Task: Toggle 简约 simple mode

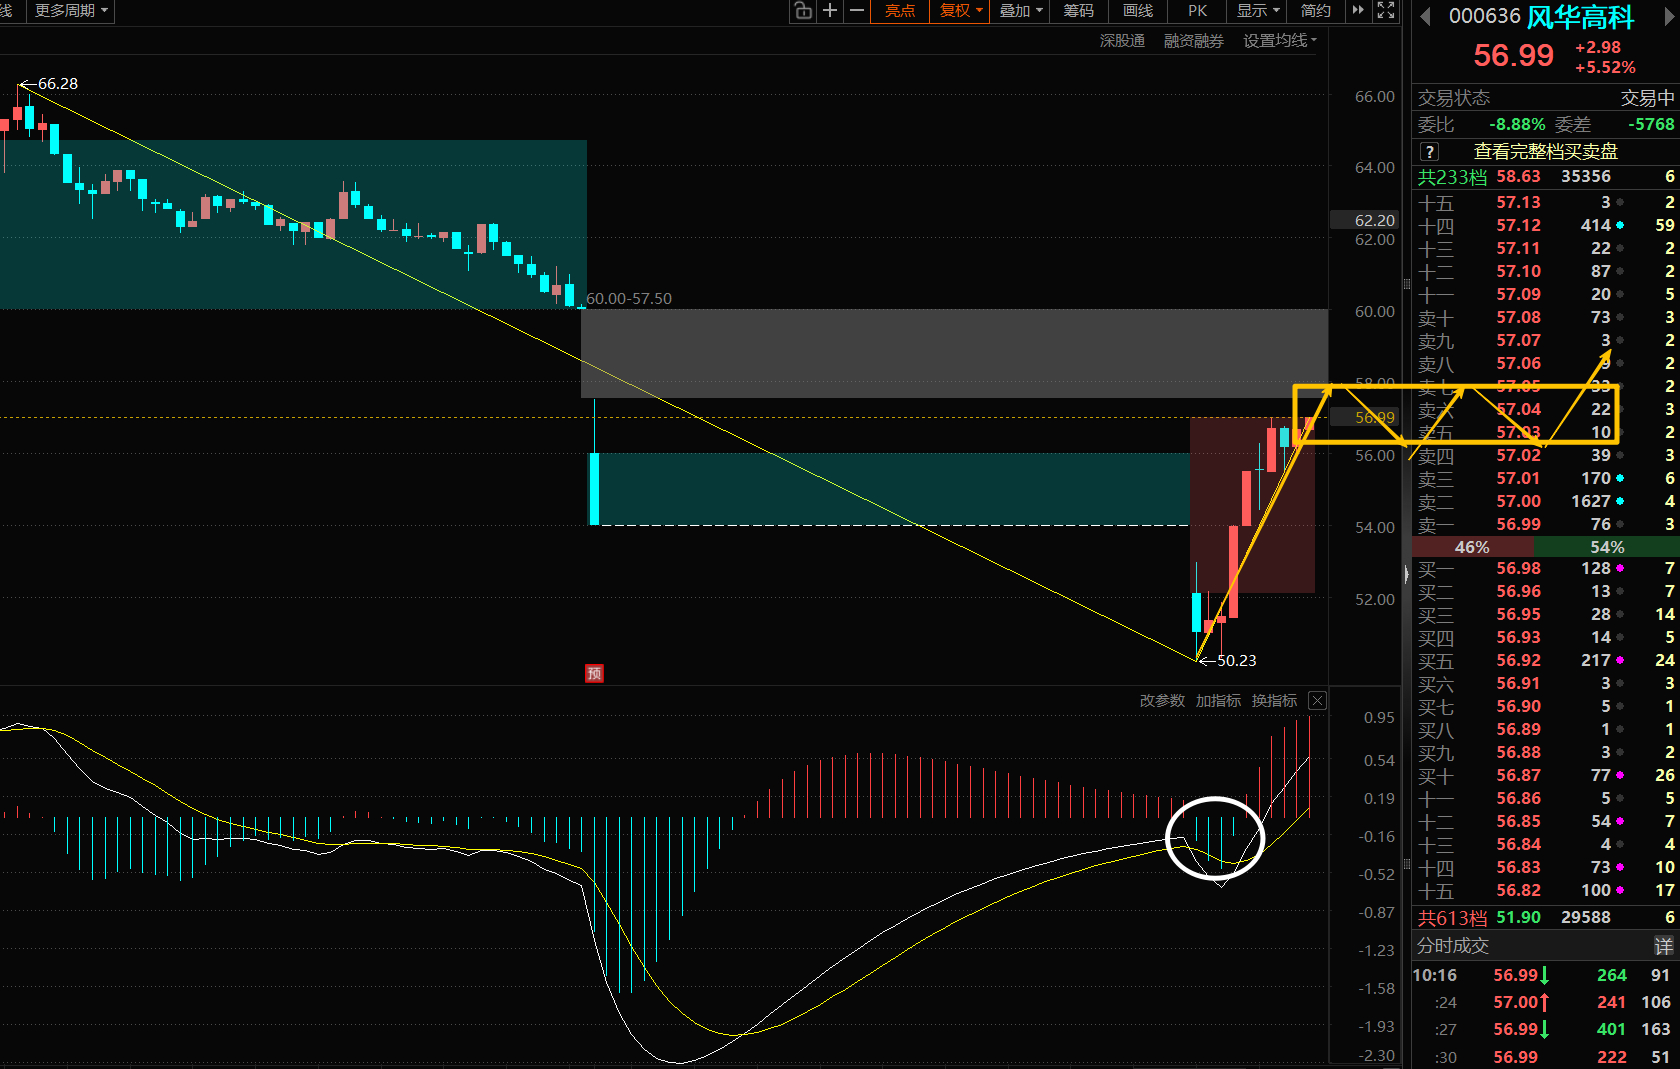Action: click(1316, 11)
